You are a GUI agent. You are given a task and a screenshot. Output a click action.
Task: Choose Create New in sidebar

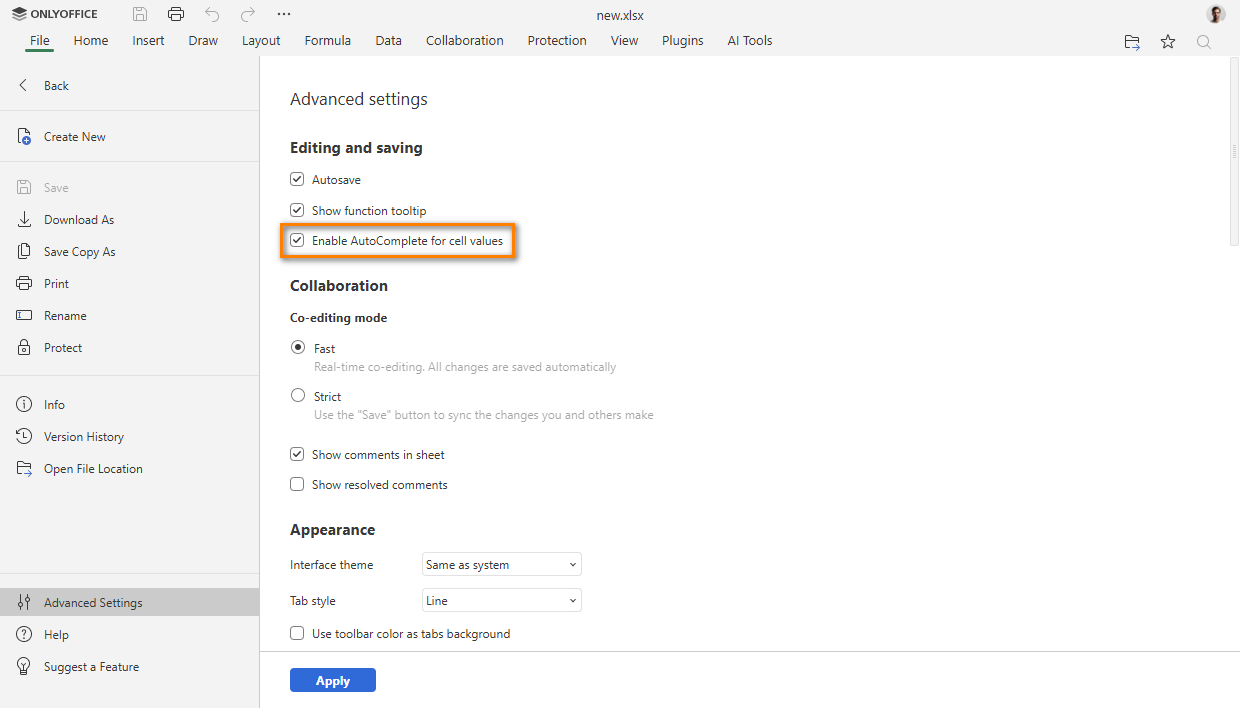(130, 137)
